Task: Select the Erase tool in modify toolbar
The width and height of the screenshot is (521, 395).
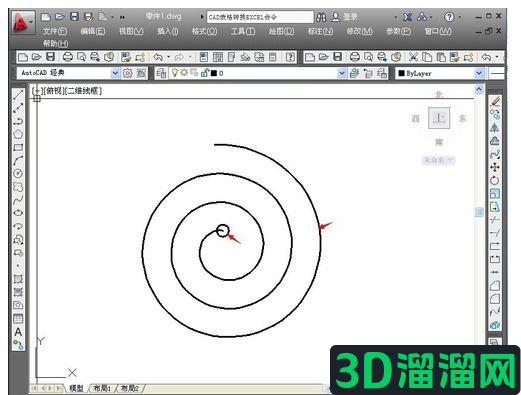Action: click(x=495, y=101)
